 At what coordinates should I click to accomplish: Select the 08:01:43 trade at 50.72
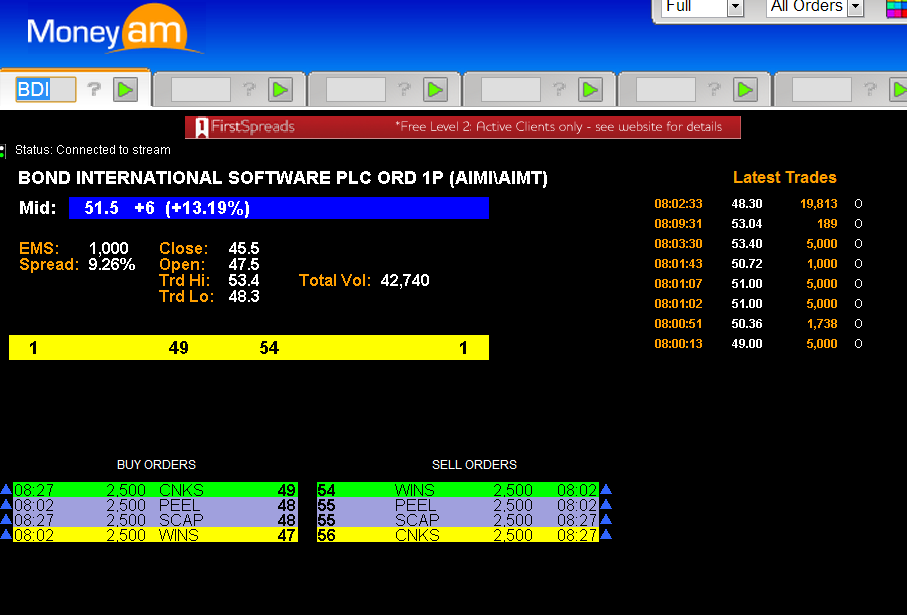(758, 264)
